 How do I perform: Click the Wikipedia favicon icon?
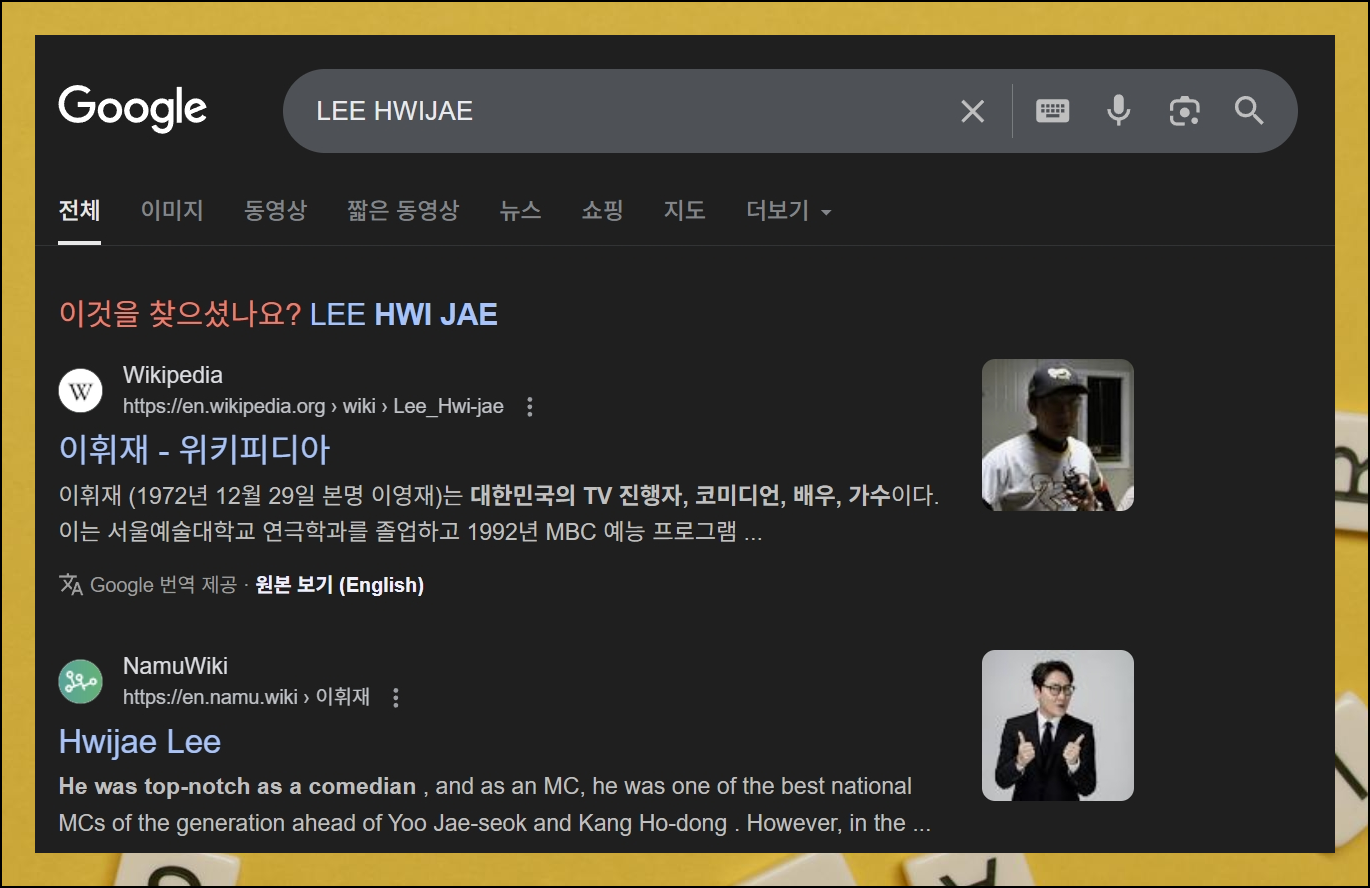[81, 390]
